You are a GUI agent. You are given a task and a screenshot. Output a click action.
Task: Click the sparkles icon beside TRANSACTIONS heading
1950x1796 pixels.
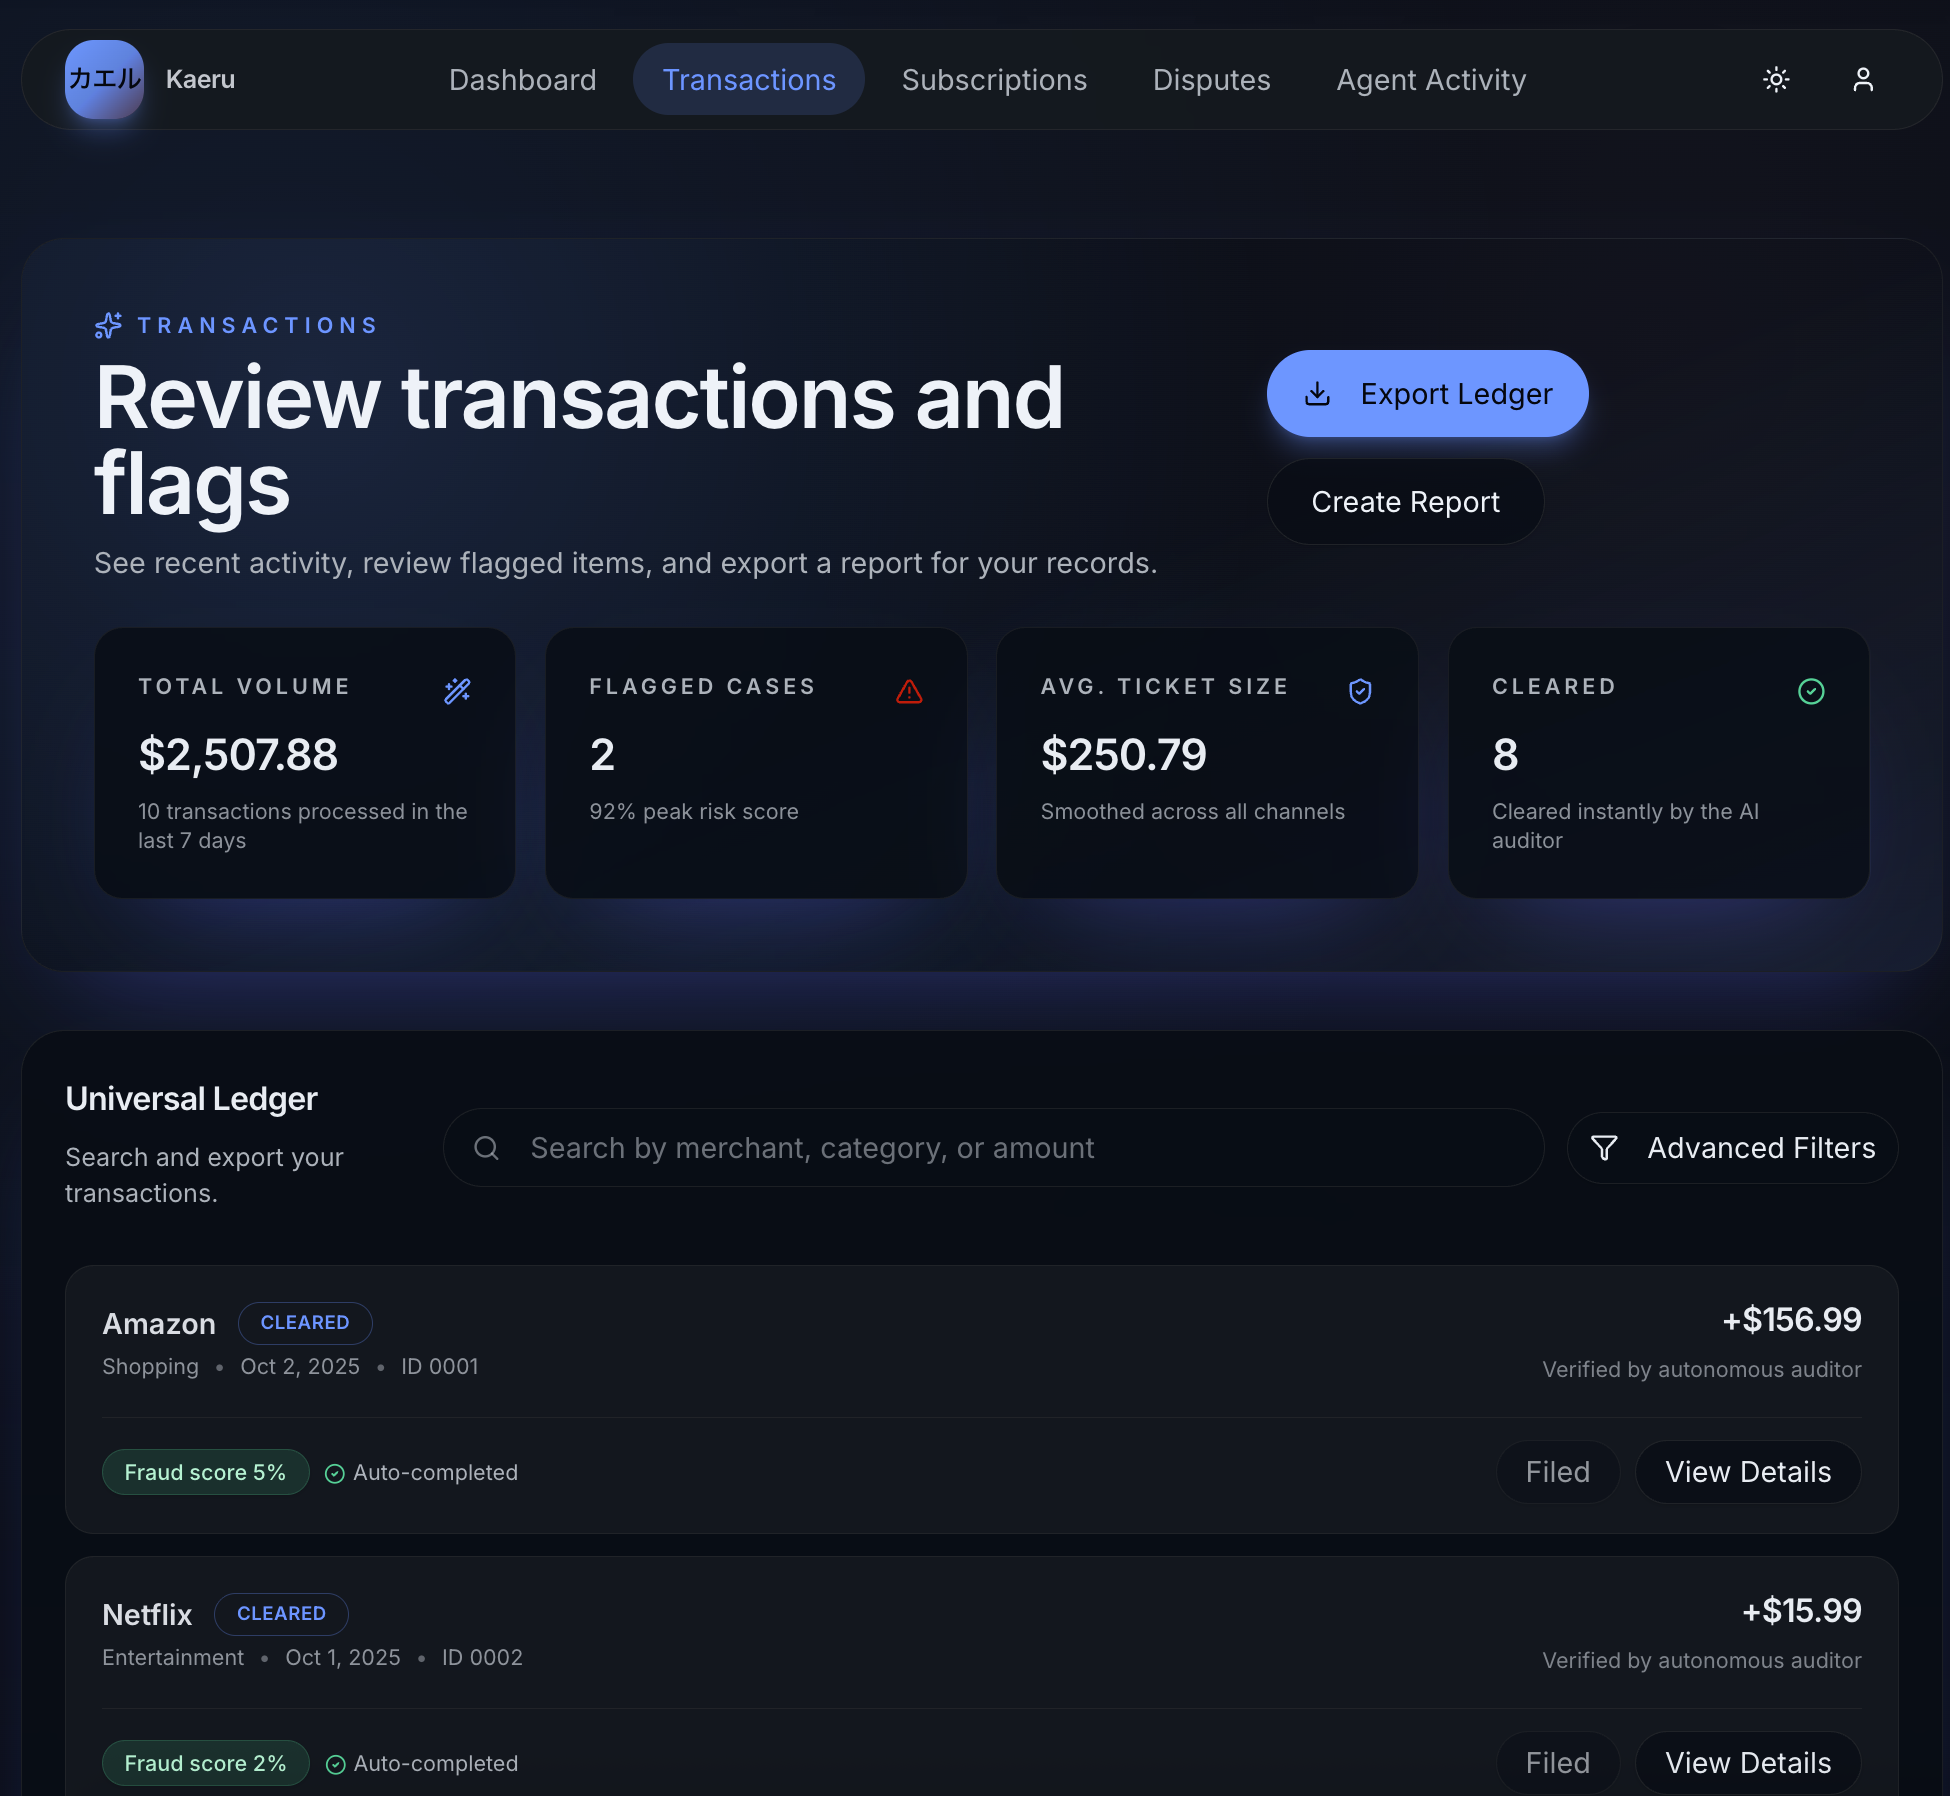pos(108,325)
